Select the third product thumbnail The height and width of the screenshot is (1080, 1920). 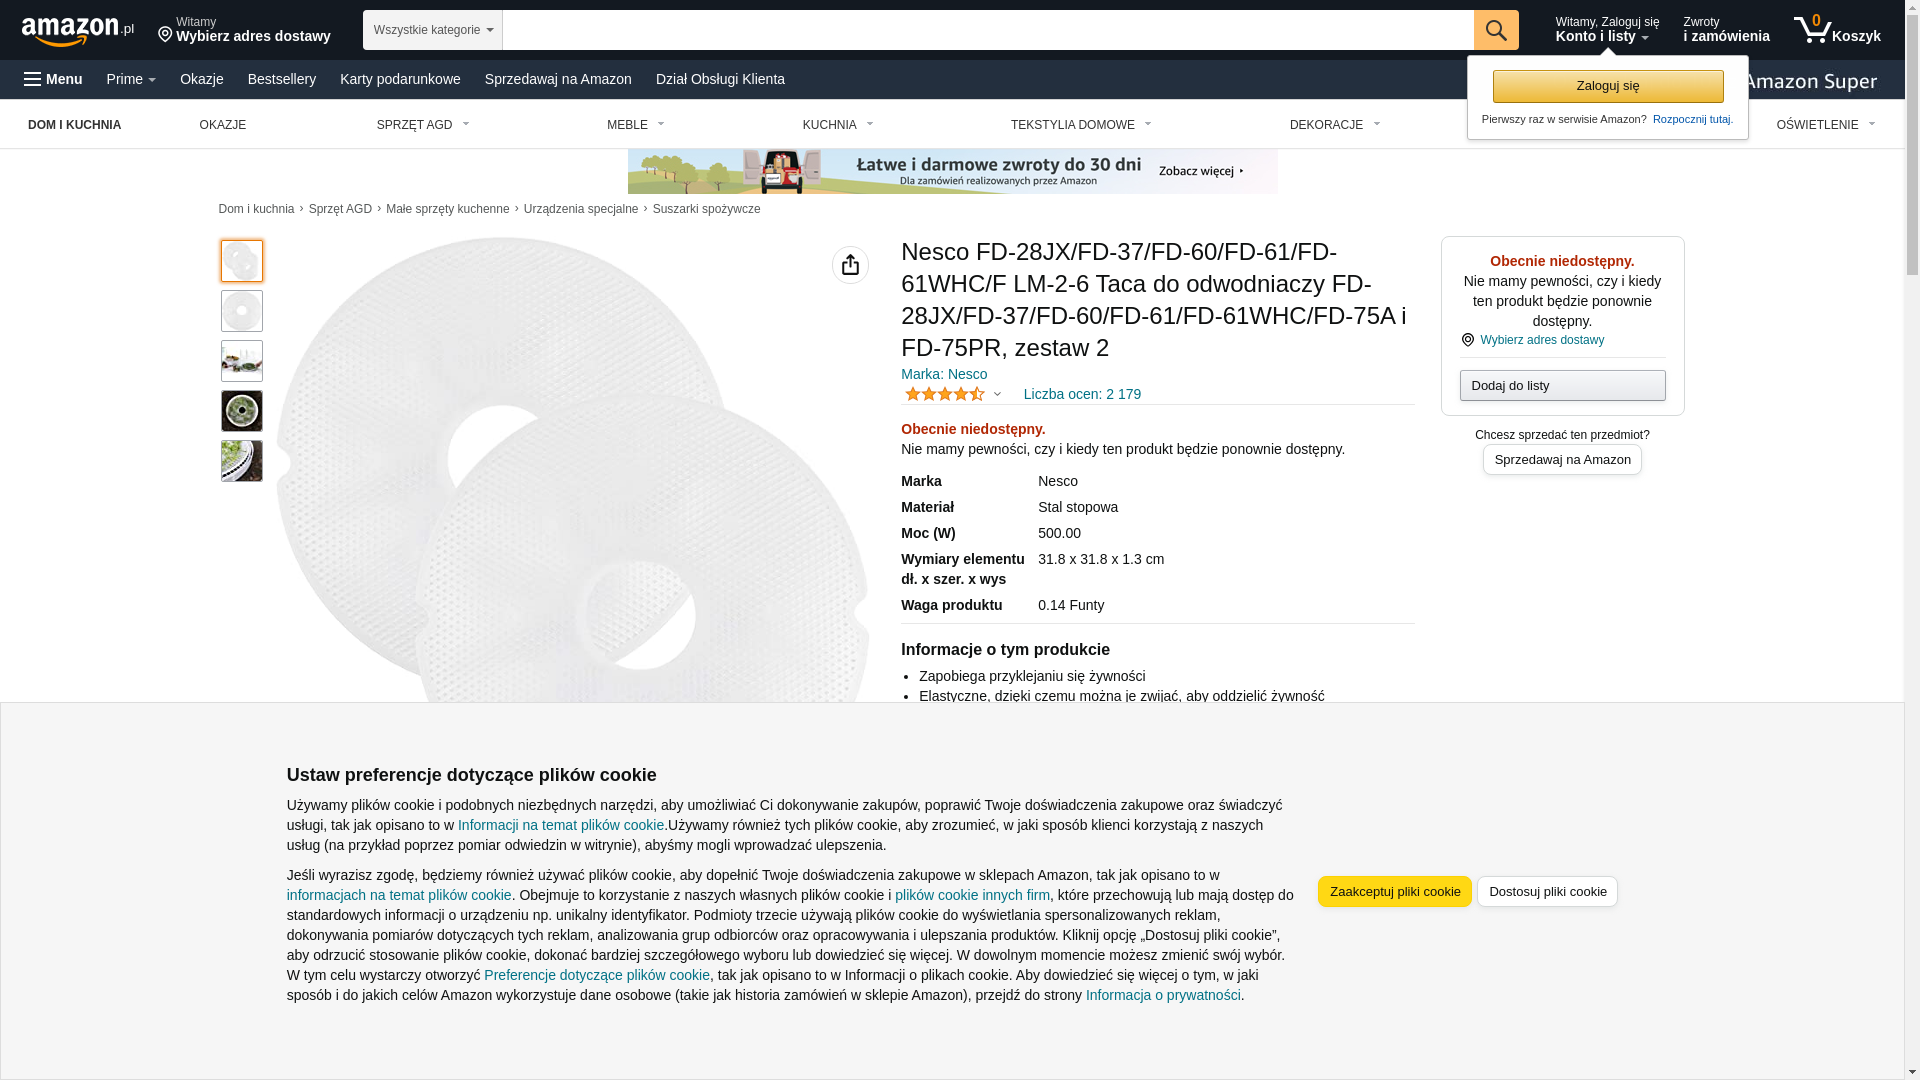pyautogui.click(x=242, y=361)
